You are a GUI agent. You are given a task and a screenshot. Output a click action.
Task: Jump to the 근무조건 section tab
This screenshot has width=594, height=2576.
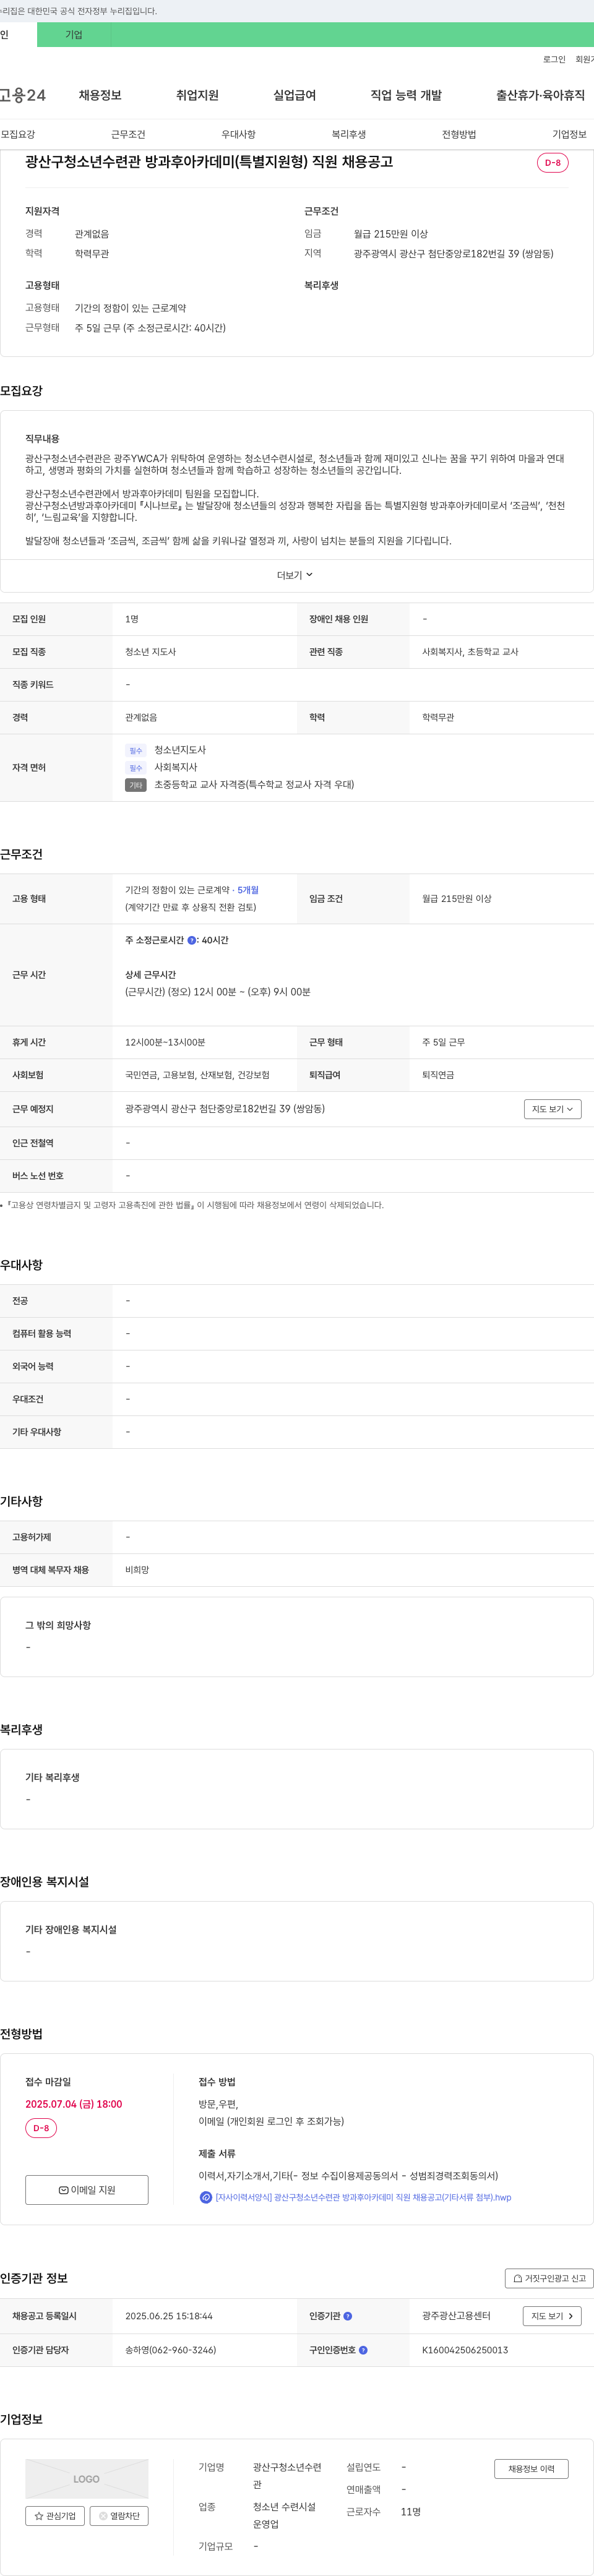[128, 134]
